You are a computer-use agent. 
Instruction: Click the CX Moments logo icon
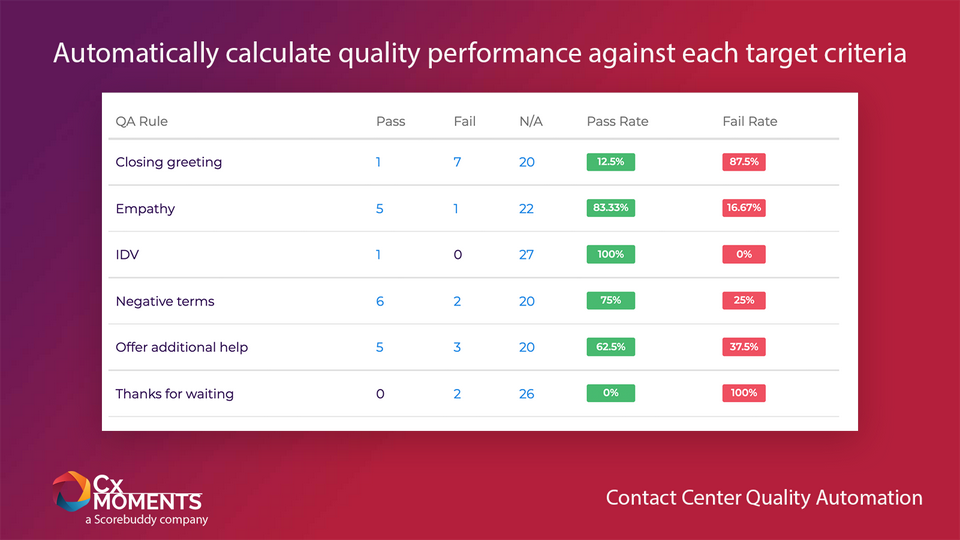click(x=72, y=491)
